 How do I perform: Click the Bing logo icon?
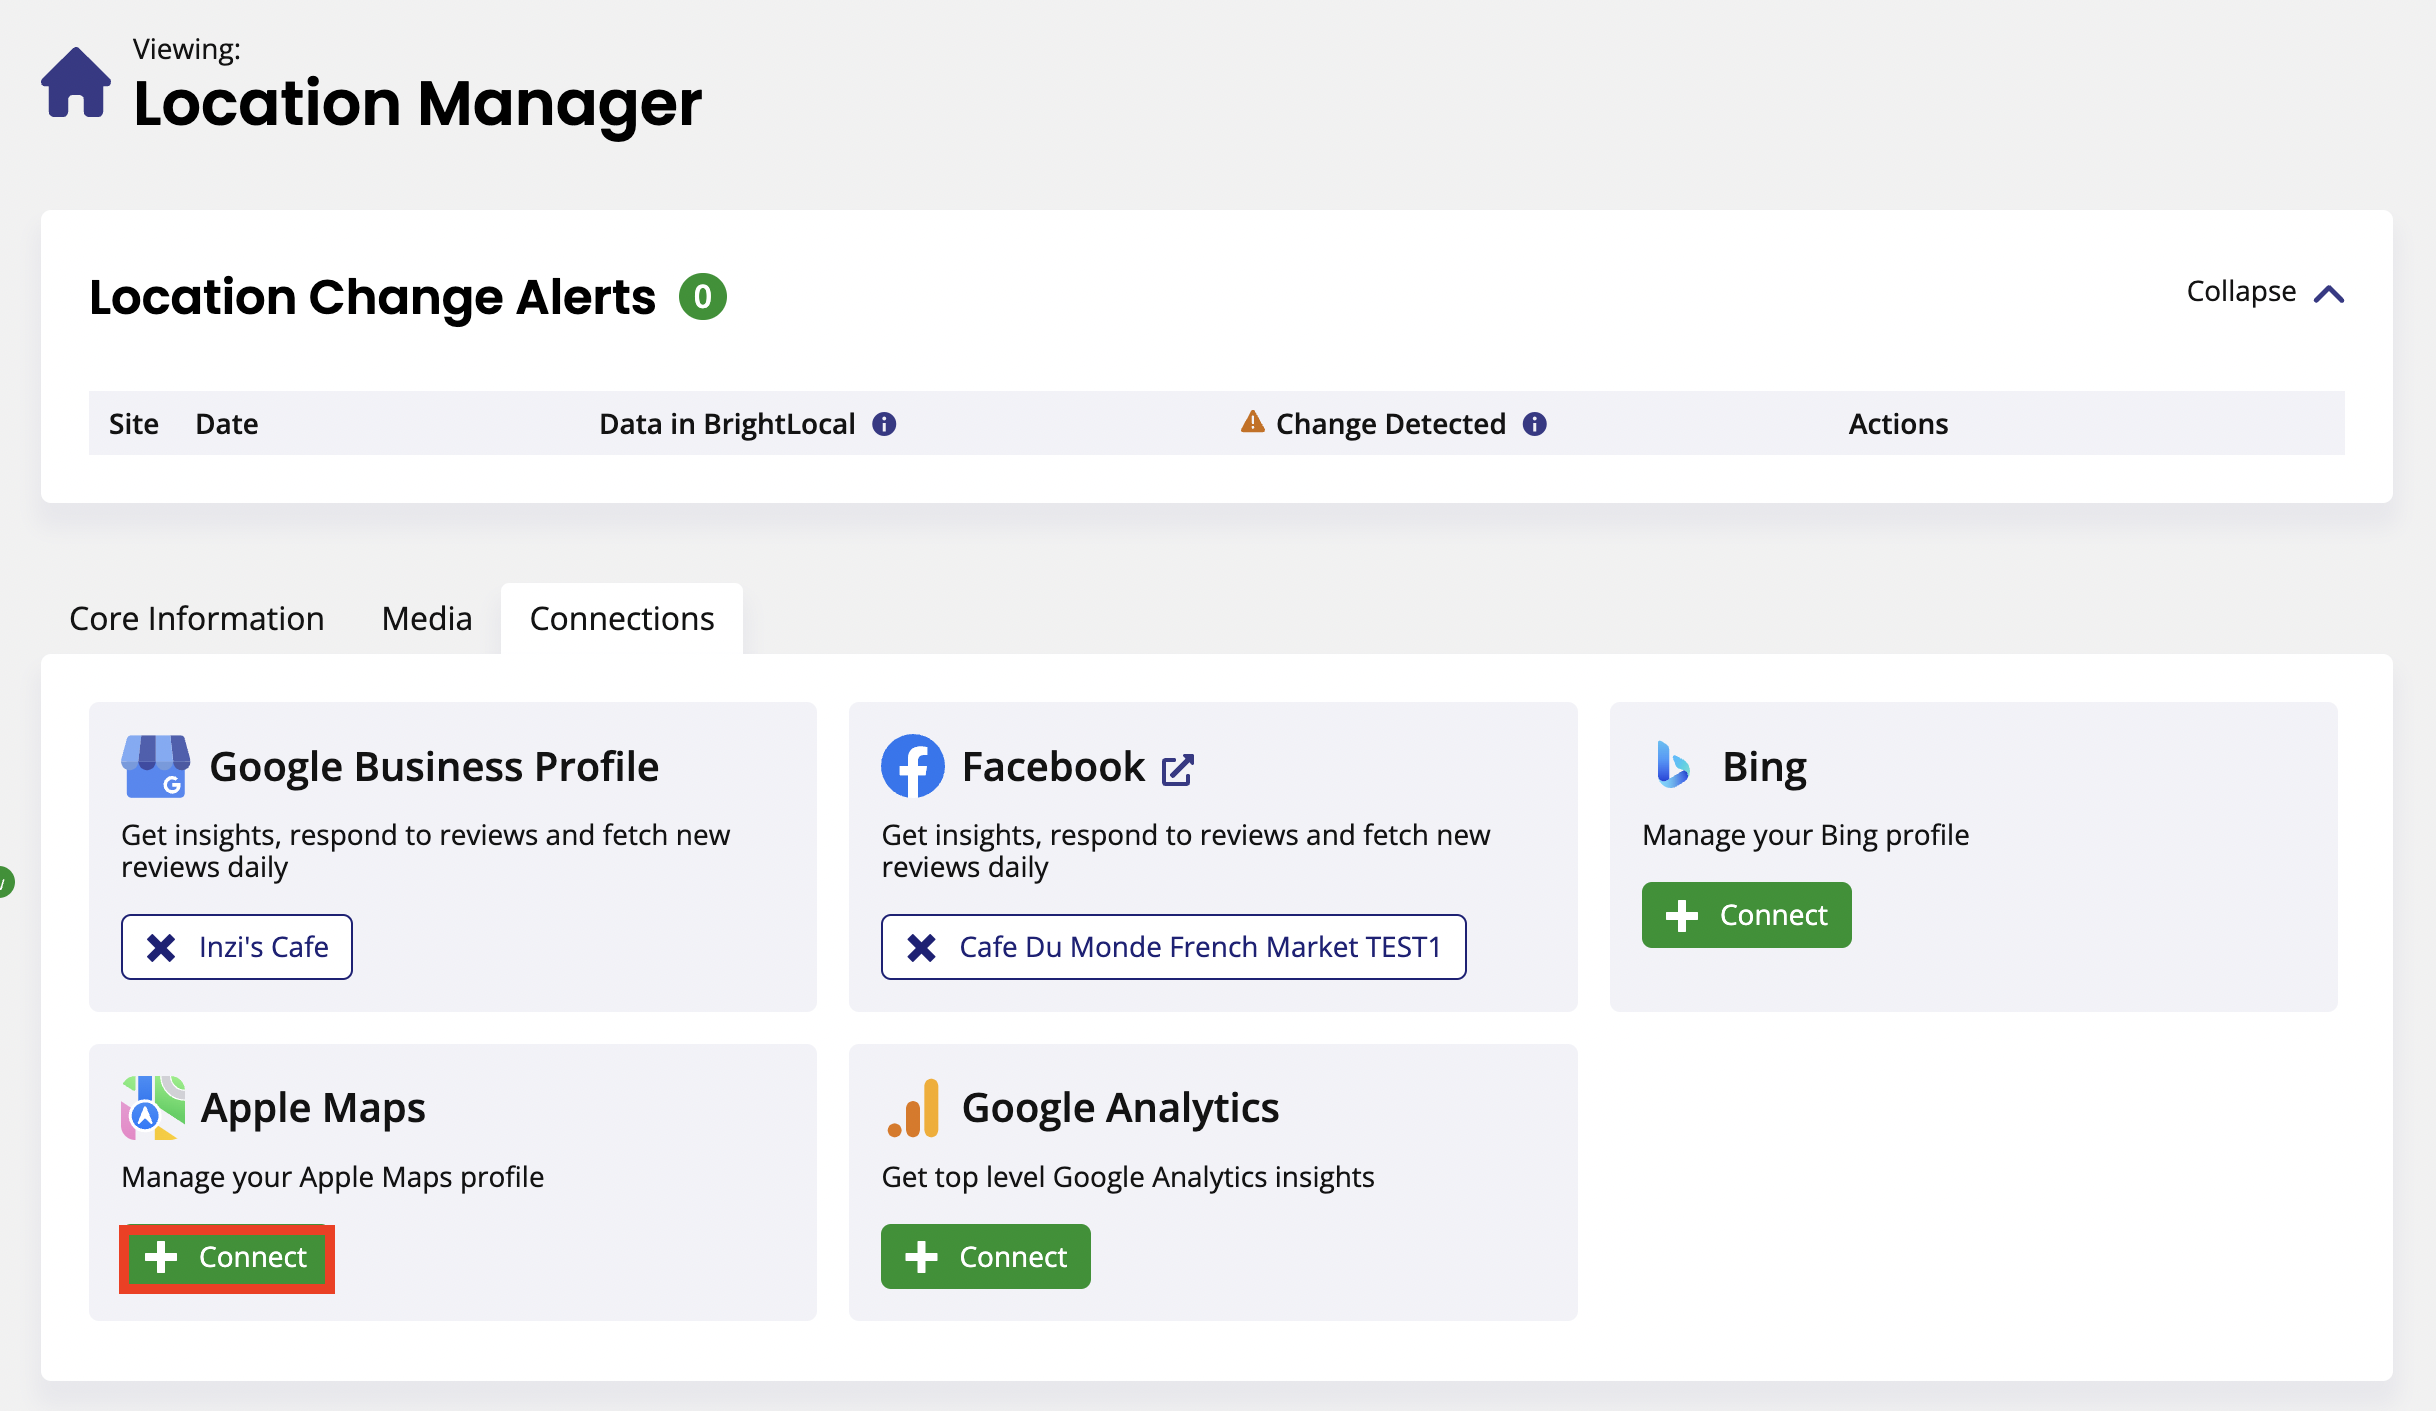pos(1673,765)
